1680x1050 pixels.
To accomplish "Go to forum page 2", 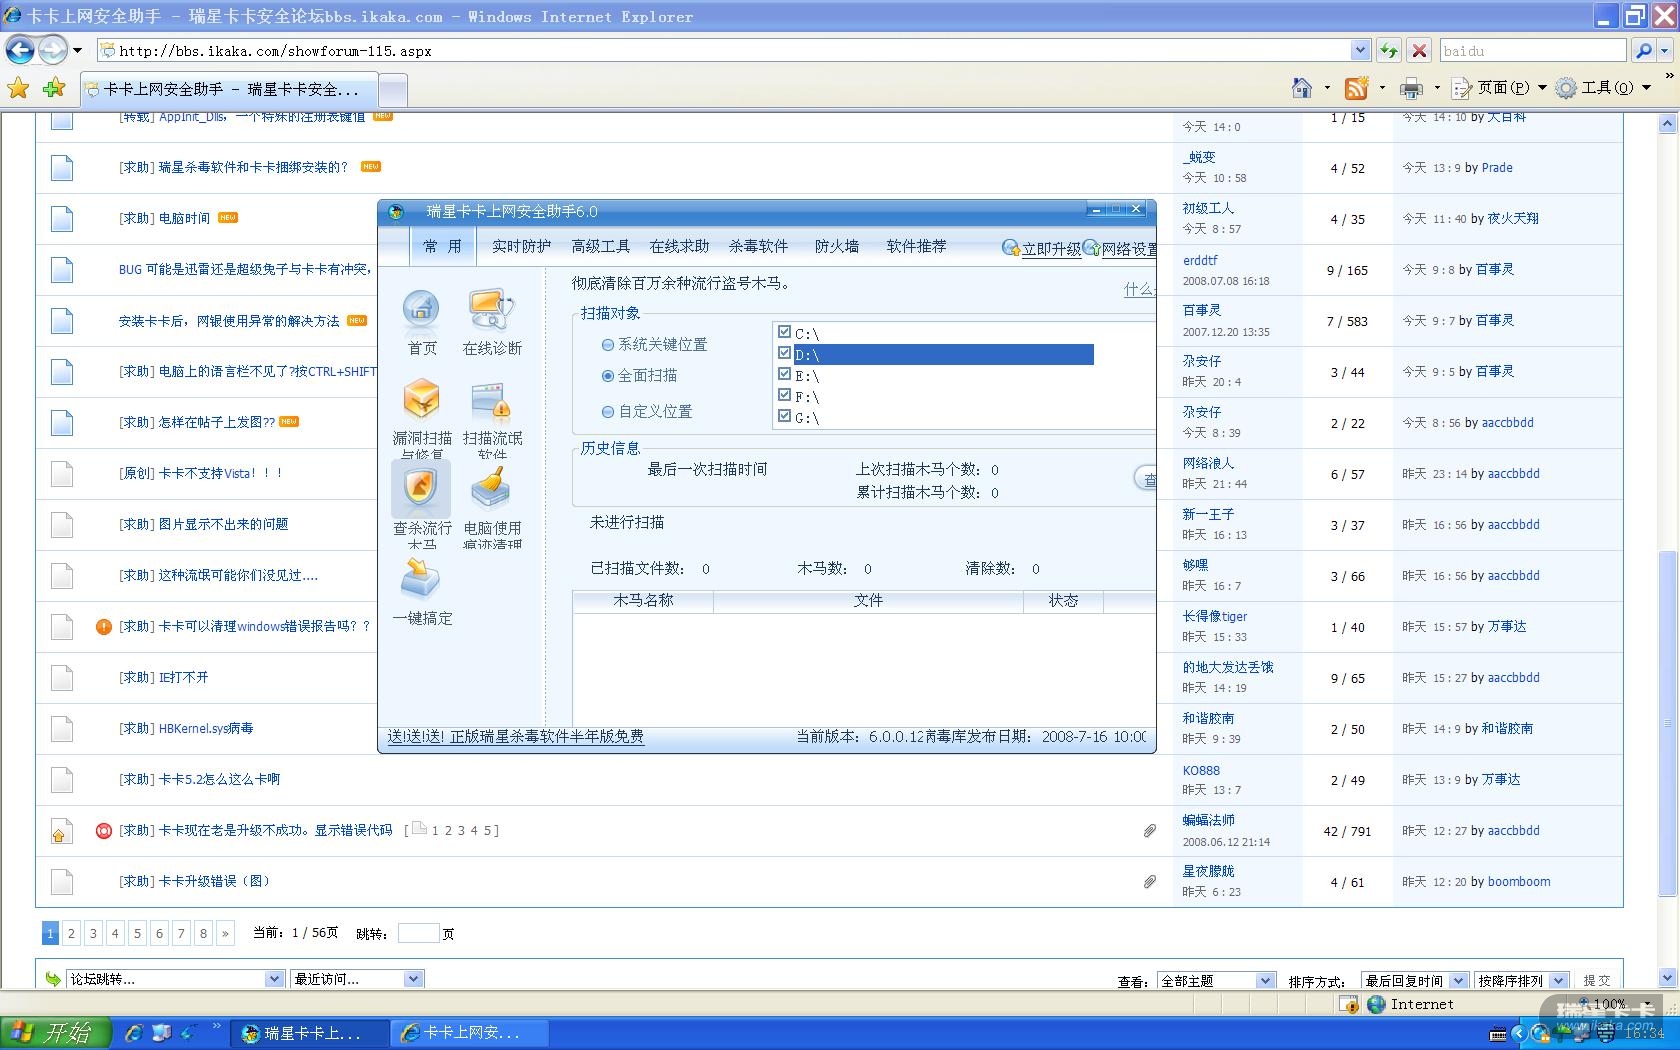I will [x=71, y=933].
